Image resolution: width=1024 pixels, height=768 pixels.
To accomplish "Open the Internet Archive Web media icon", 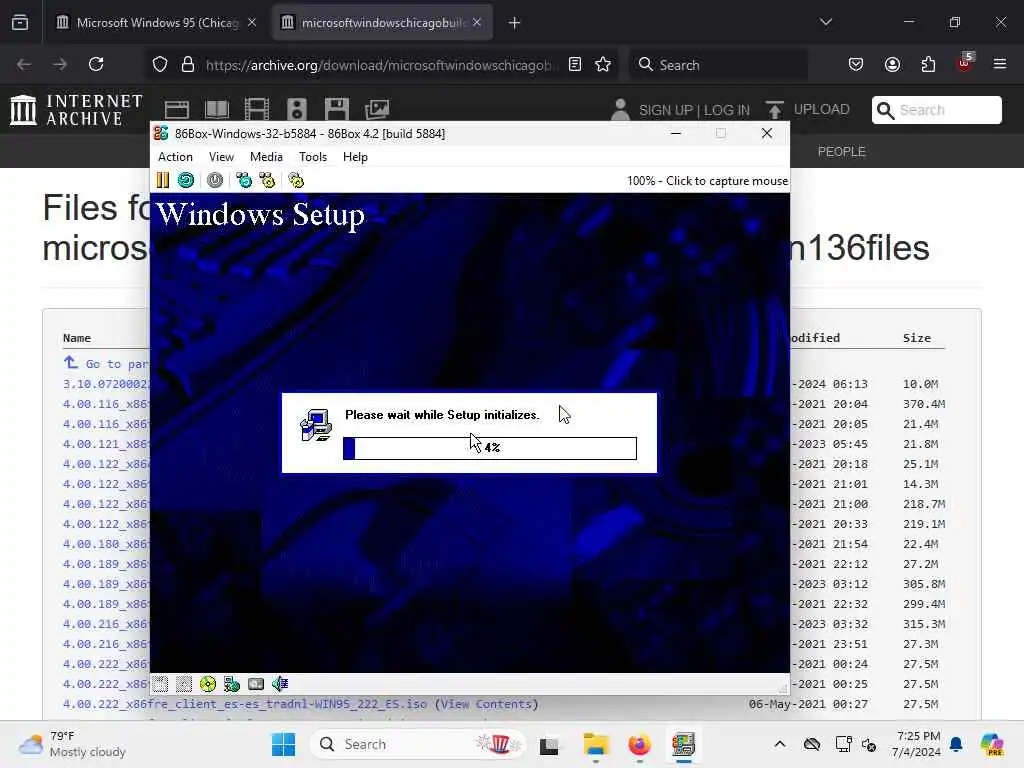I will (176, 110).
